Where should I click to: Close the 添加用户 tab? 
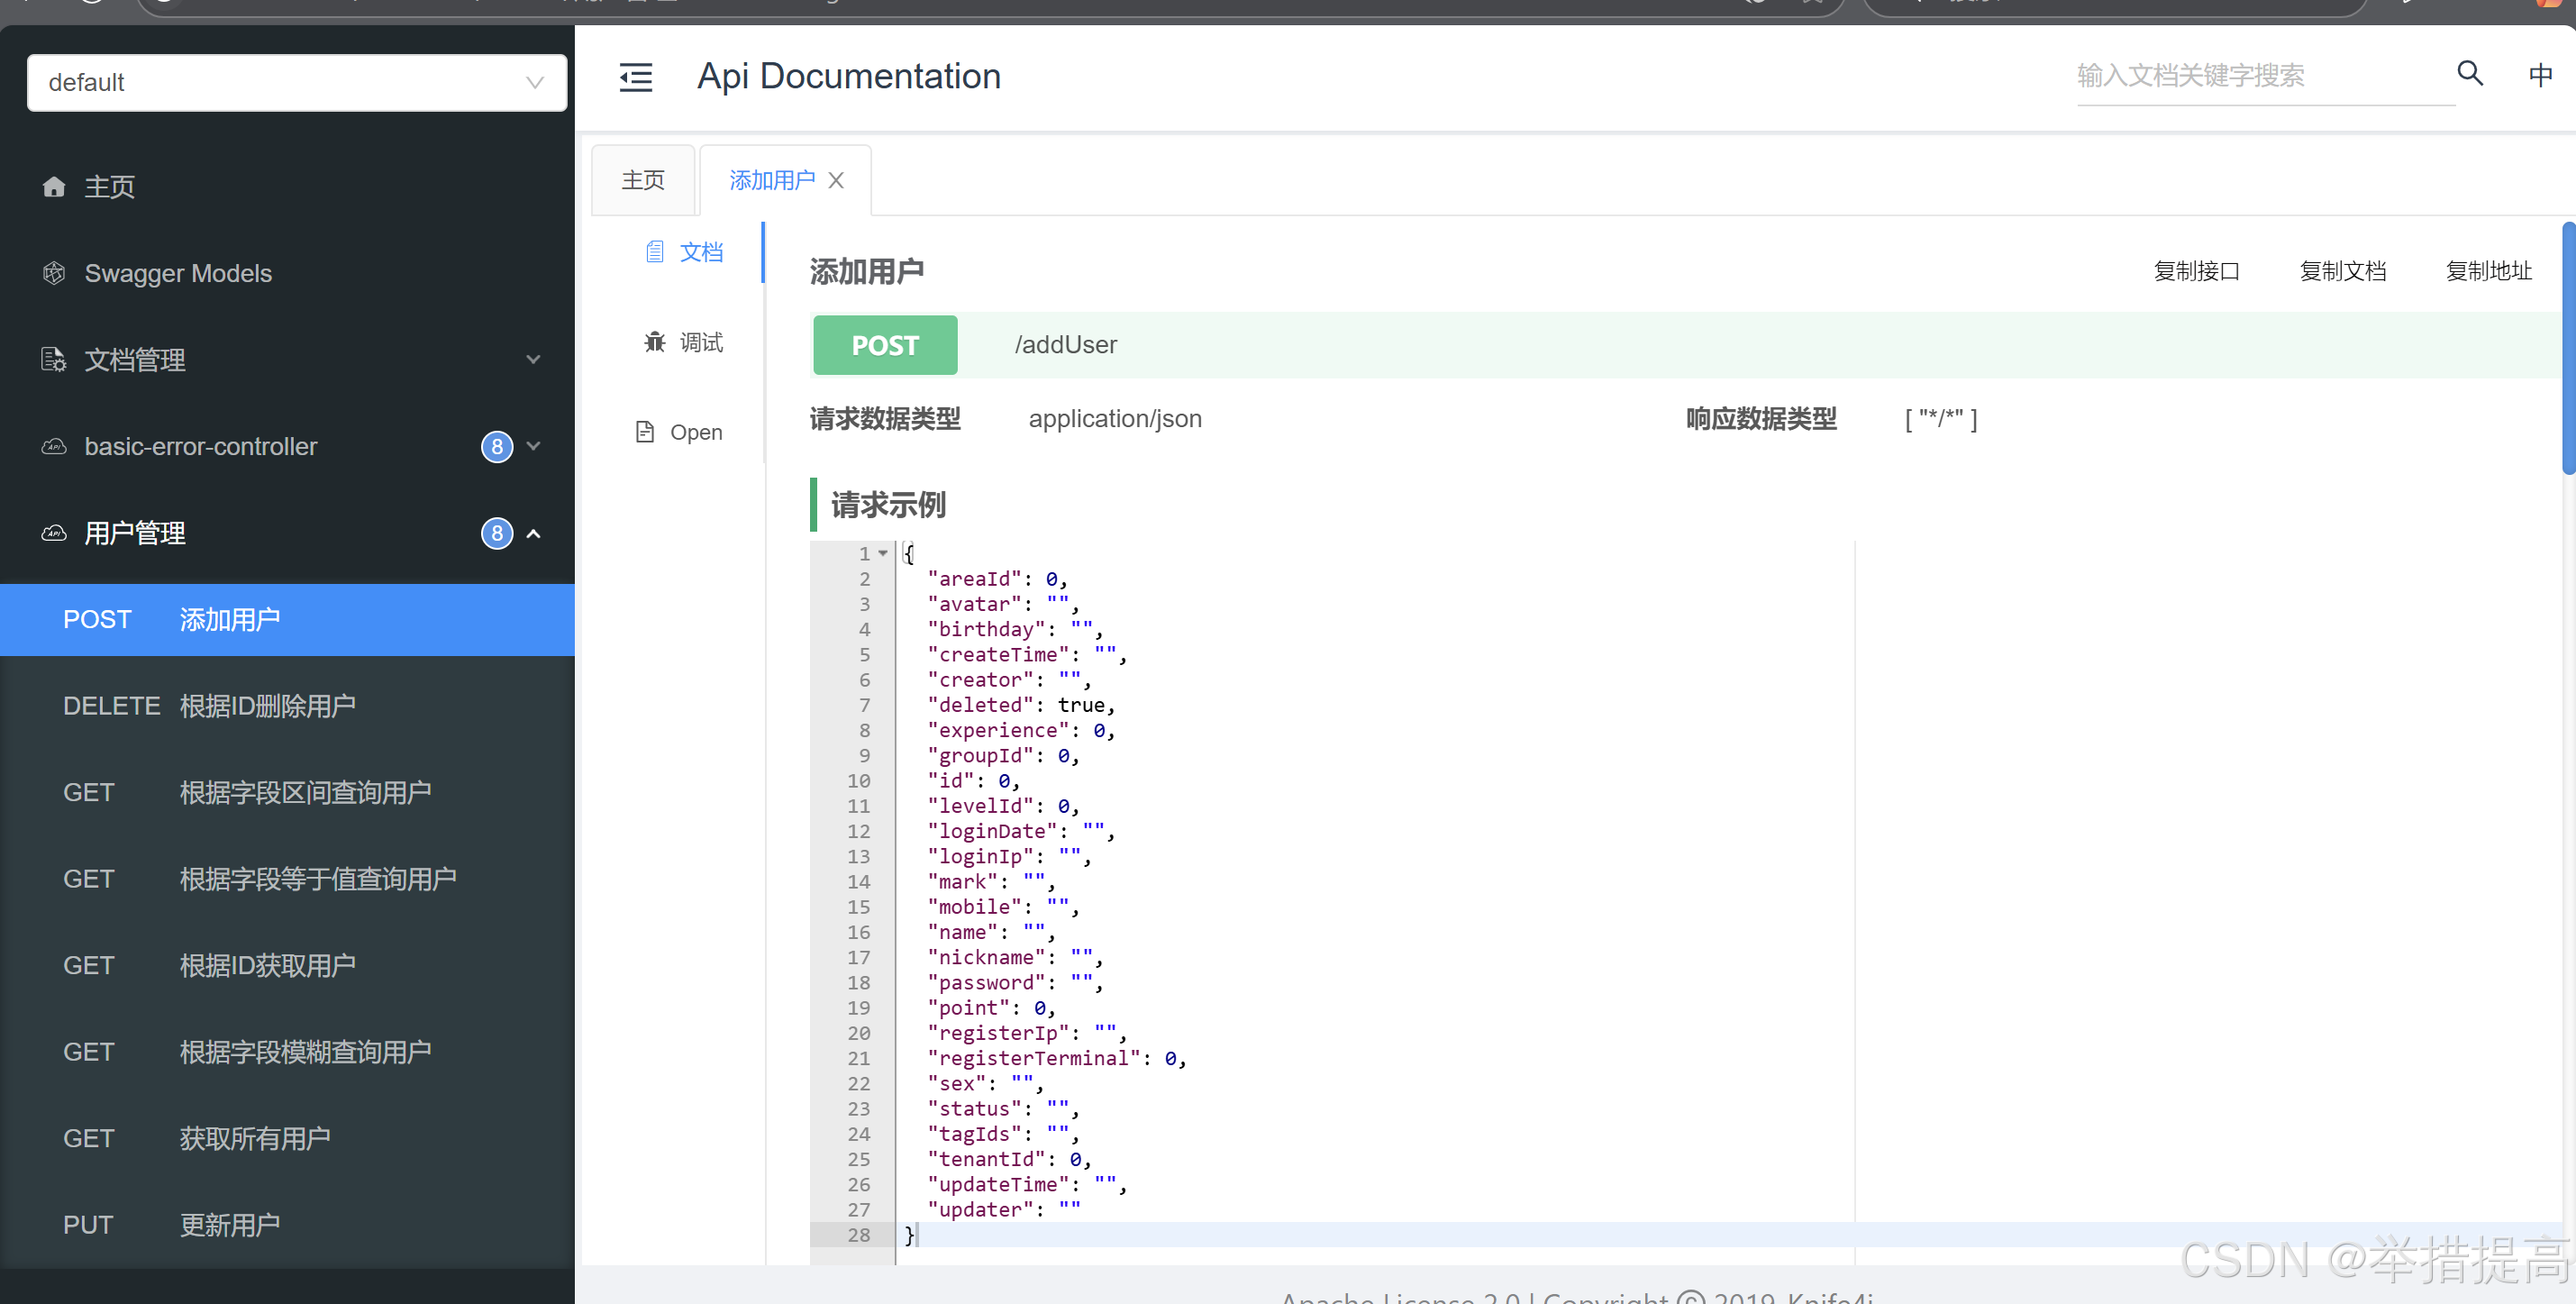837,181
